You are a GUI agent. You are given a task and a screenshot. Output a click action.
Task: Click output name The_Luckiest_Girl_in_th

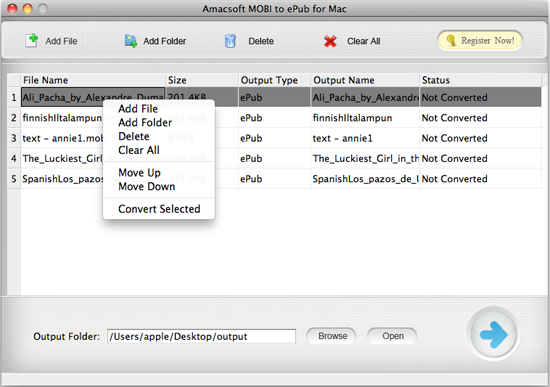click(x=365, y=159)
